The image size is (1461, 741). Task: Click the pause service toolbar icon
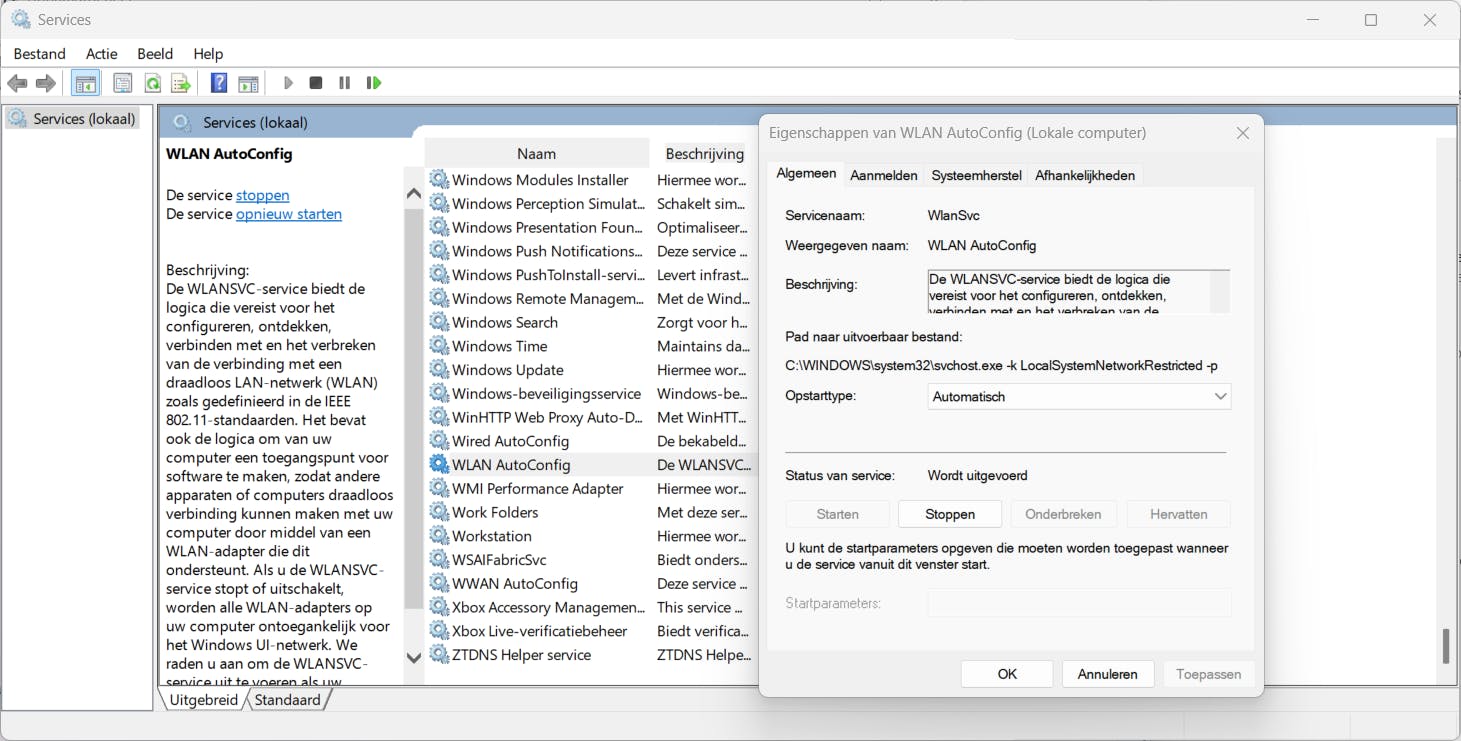[x=345, y=83]
